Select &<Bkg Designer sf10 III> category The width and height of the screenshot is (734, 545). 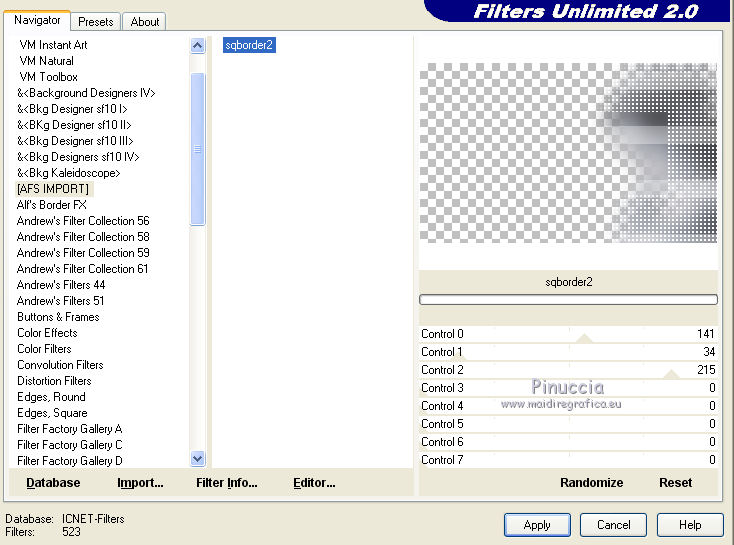coord(75,141)
